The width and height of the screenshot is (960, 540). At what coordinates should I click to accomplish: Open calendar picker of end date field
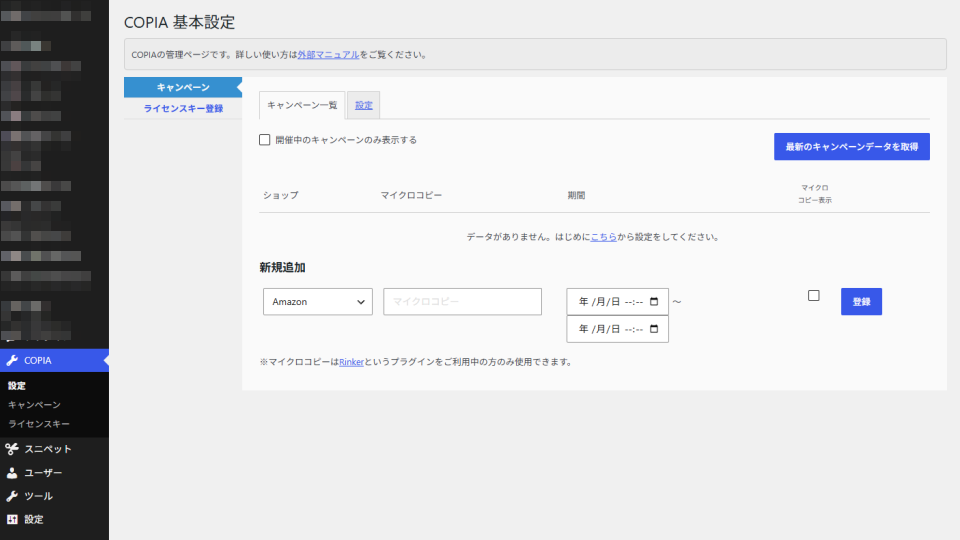tap(654, 329)
